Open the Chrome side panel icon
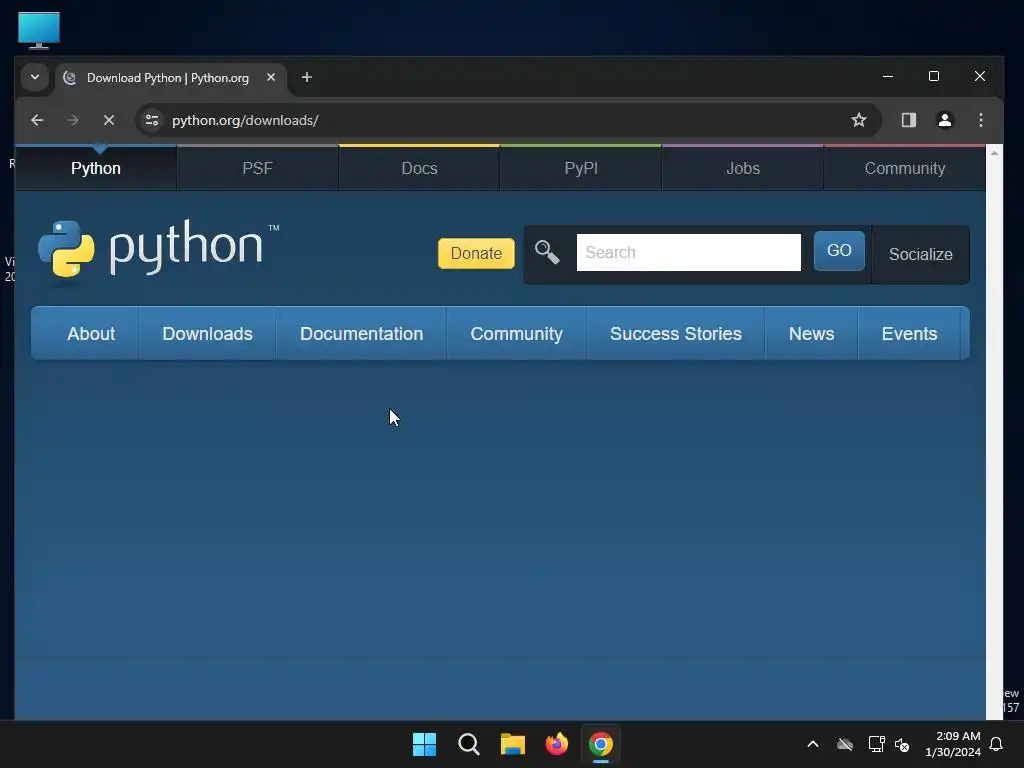This screenshot has width=1024, height=768. point(908,120)
